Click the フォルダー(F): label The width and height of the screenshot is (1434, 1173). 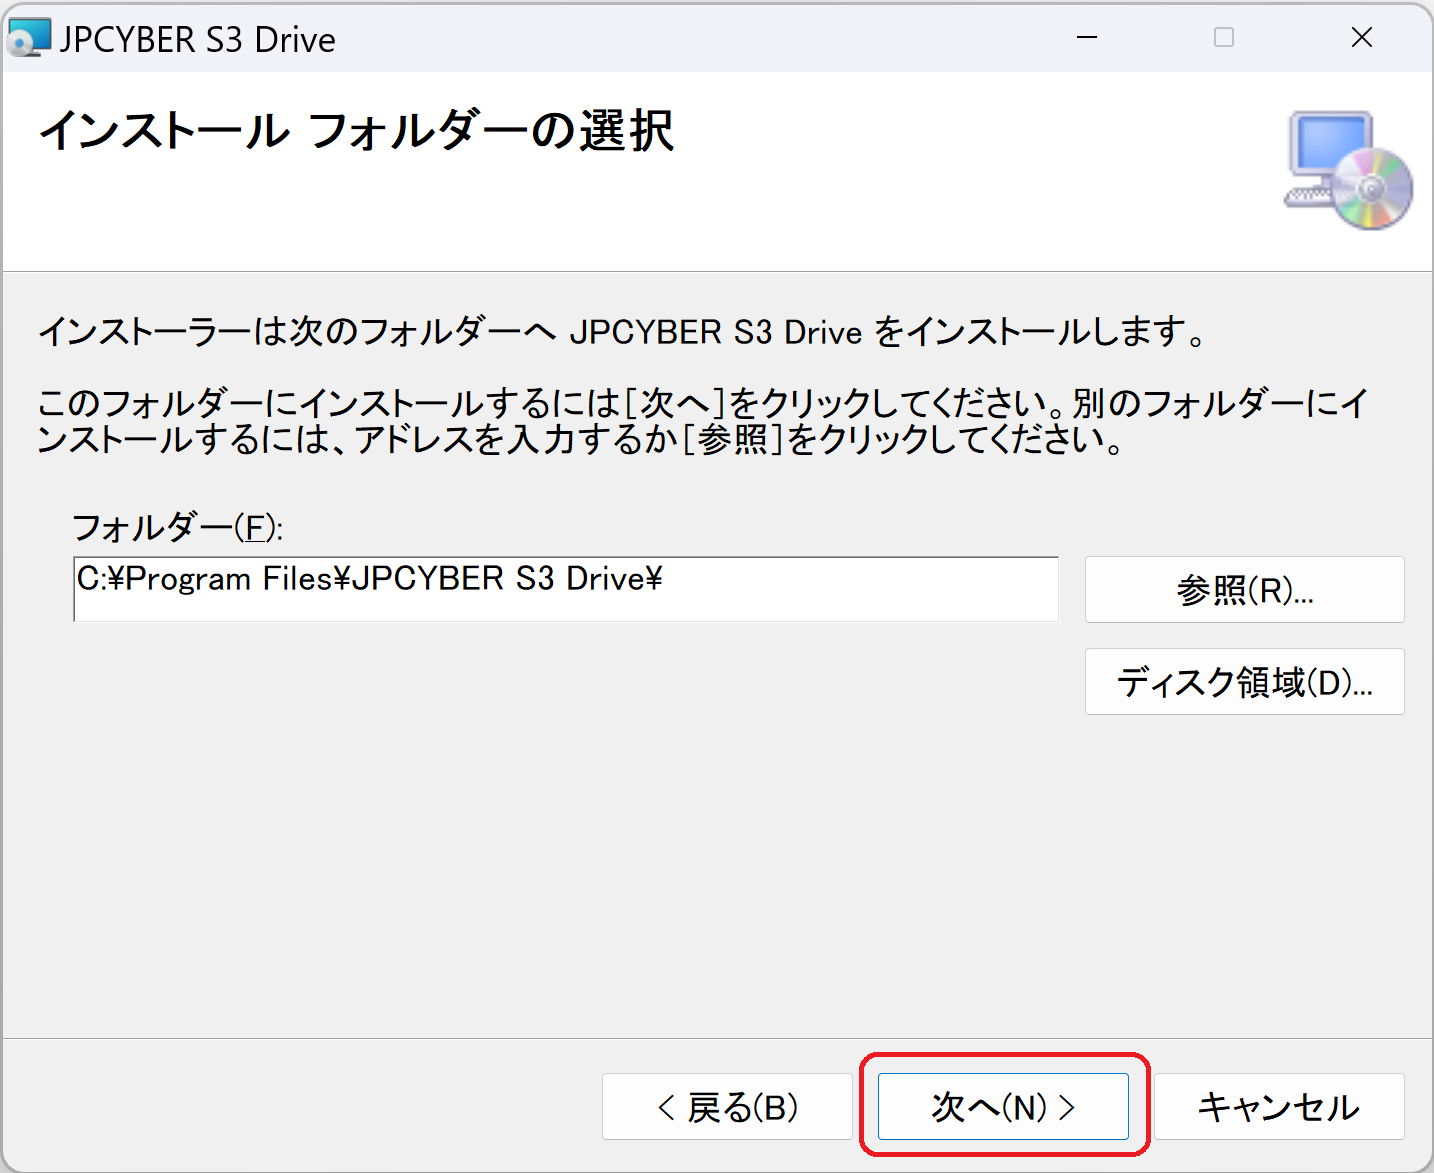click(x=177, y=527)
